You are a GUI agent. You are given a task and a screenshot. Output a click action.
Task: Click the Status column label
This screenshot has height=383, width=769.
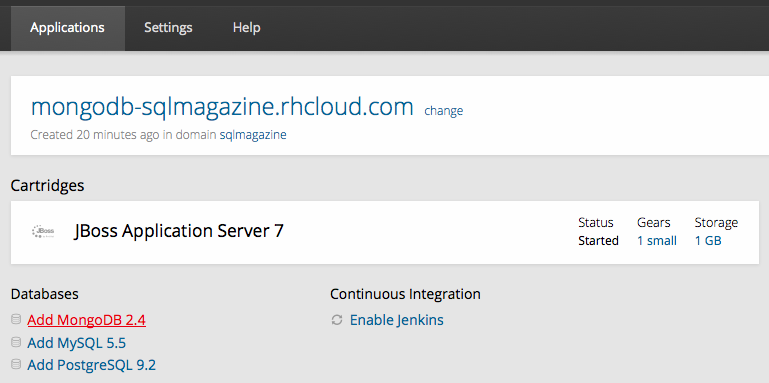[x=596, y=223]
